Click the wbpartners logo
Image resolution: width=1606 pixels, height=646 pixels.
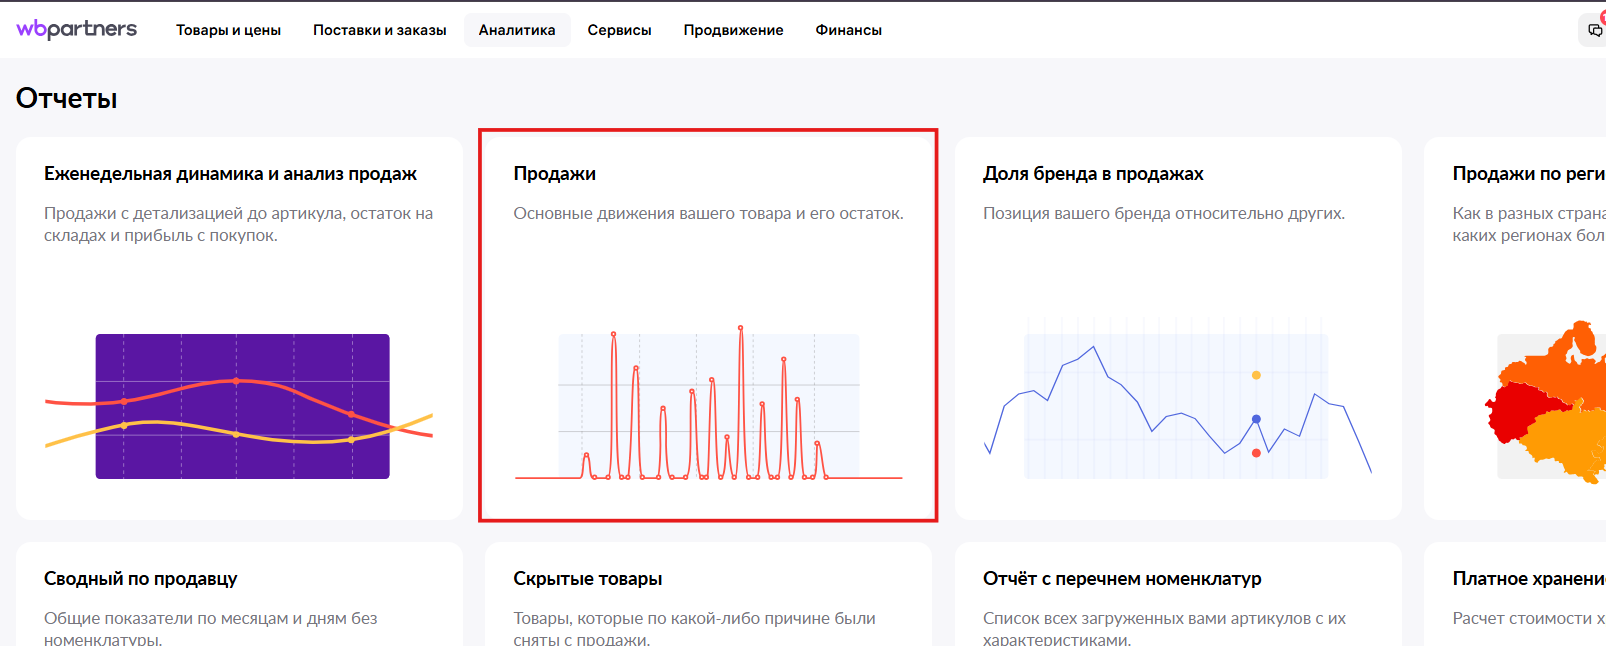tap(77, 29)
